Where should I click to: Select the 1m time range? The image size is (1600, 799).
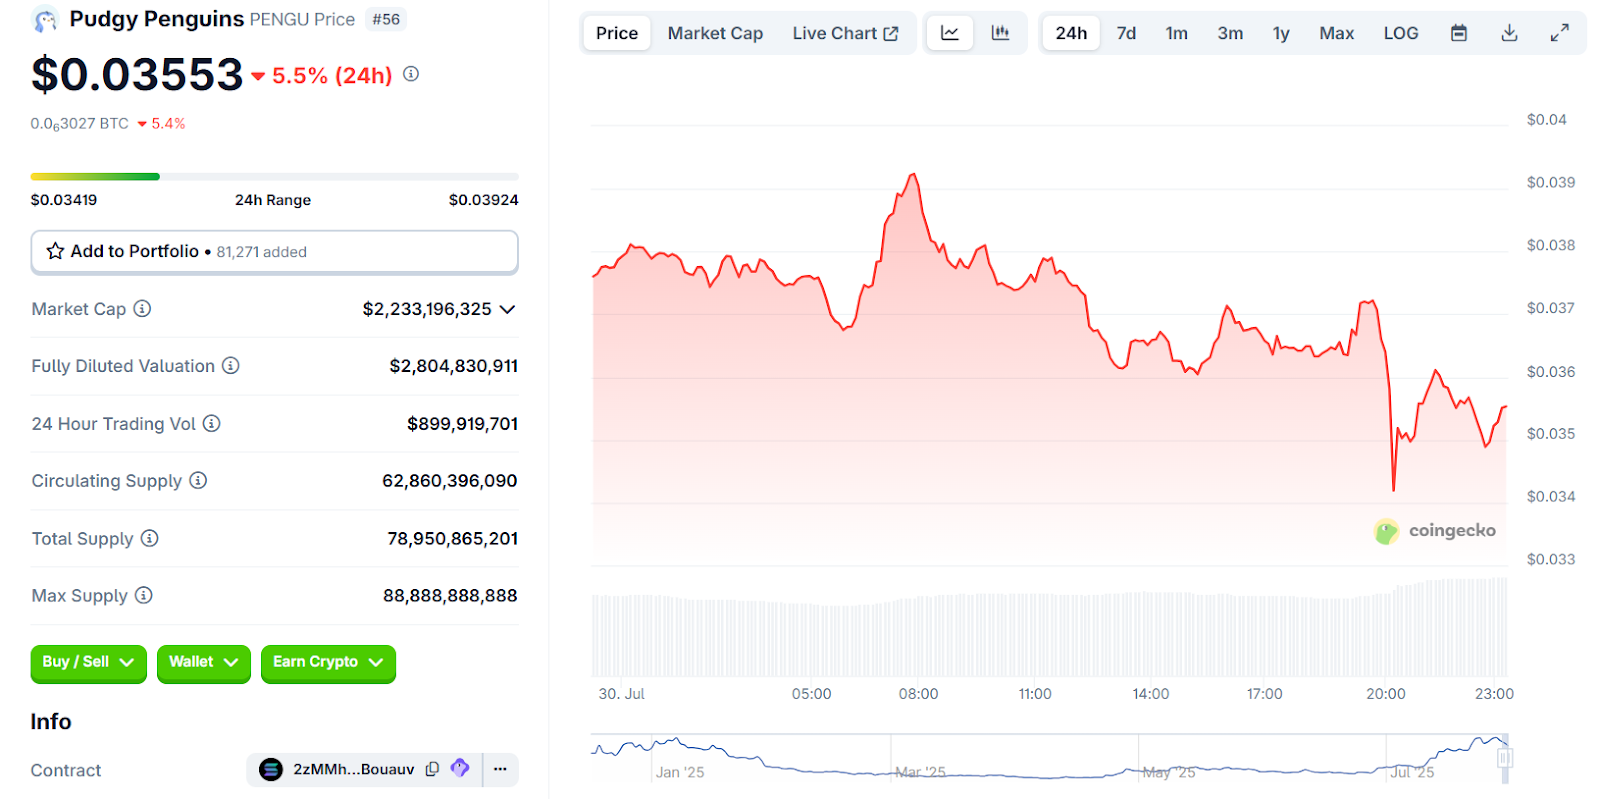(1177, 33)
